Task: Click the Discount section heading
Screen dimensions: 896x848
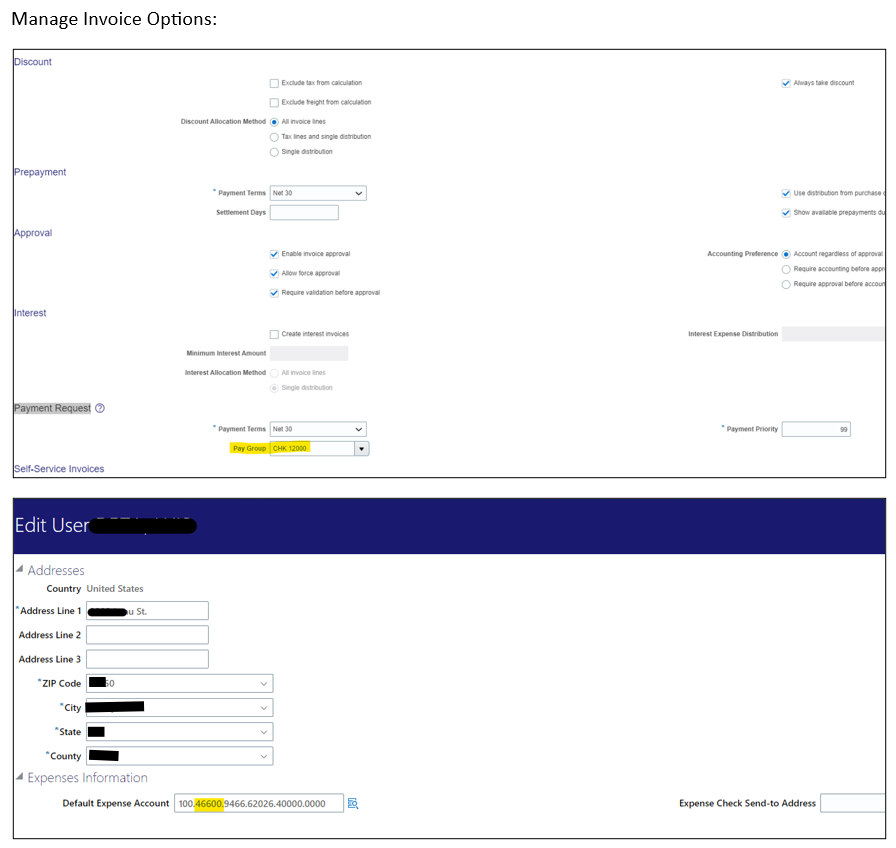Action: [x=32, y=61]
